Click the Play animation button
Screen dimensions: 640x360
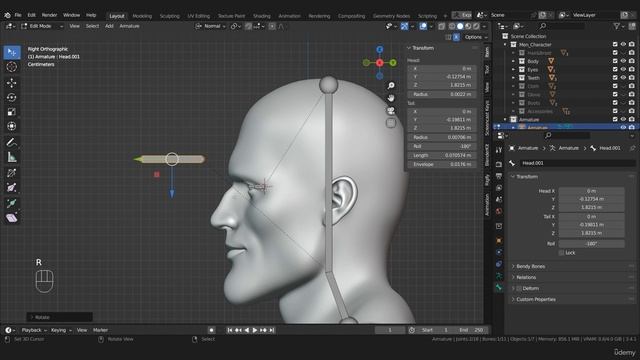tap(255, 330)
